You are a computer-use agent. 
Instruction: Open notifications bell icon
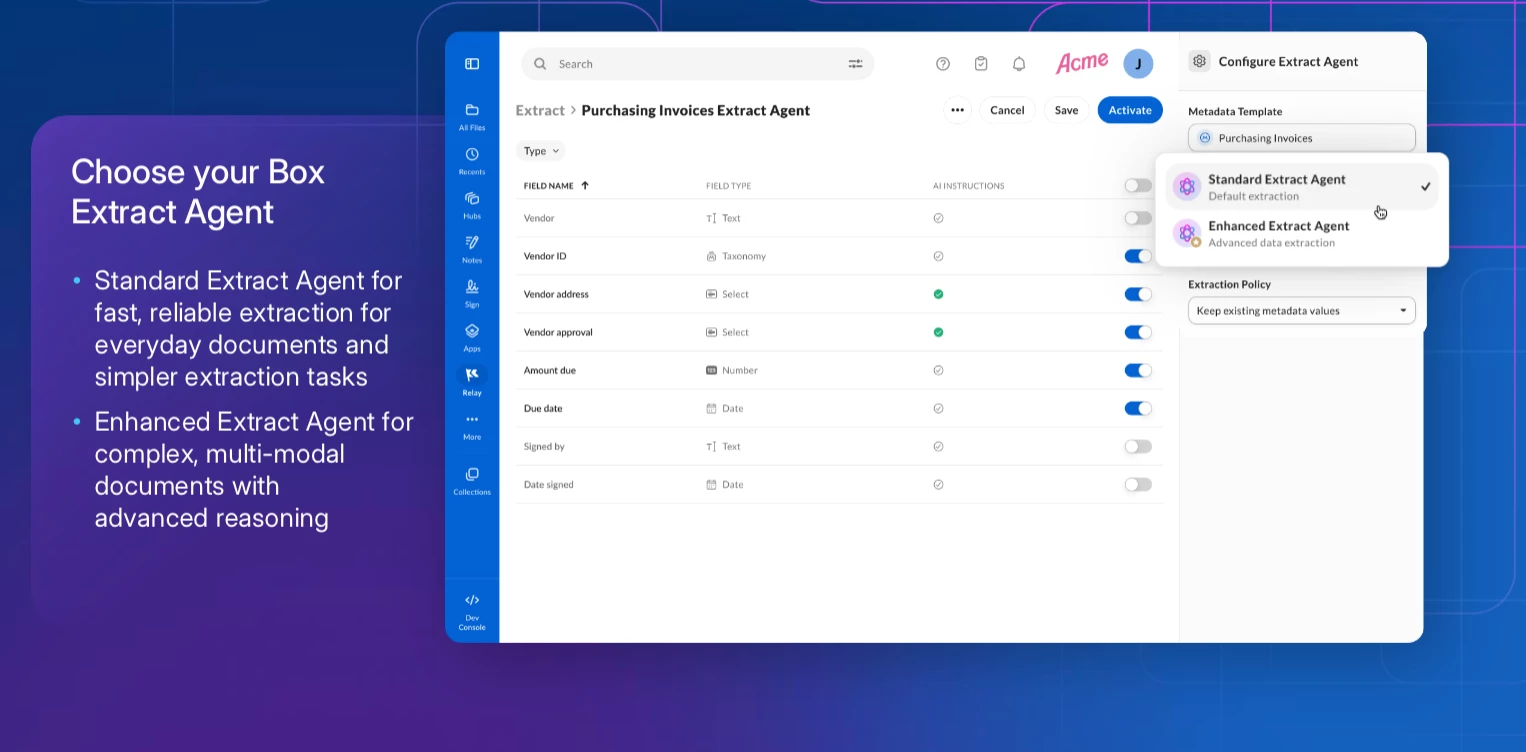pyautogui.click(x=1019, y=64)
